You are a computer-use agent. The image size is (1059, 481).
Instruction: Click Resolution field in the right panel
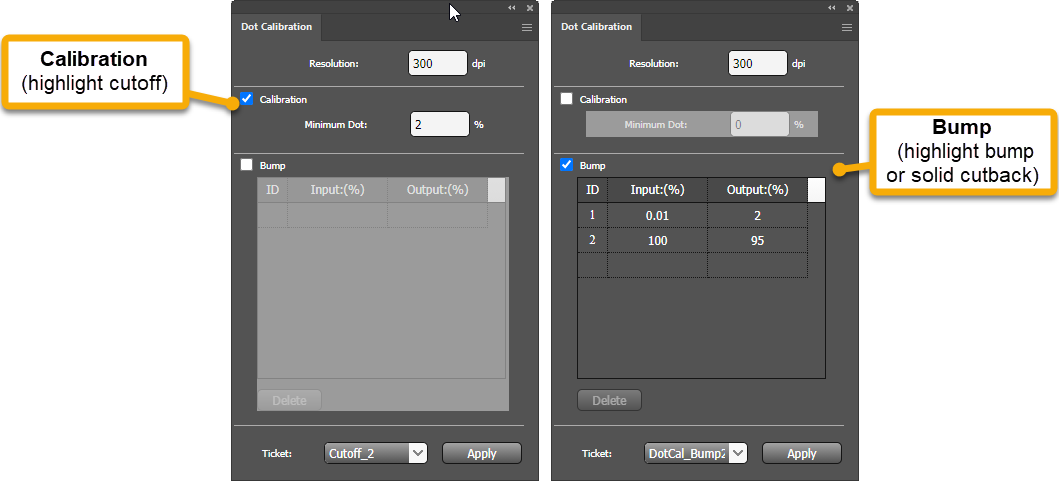click(758, 63)
